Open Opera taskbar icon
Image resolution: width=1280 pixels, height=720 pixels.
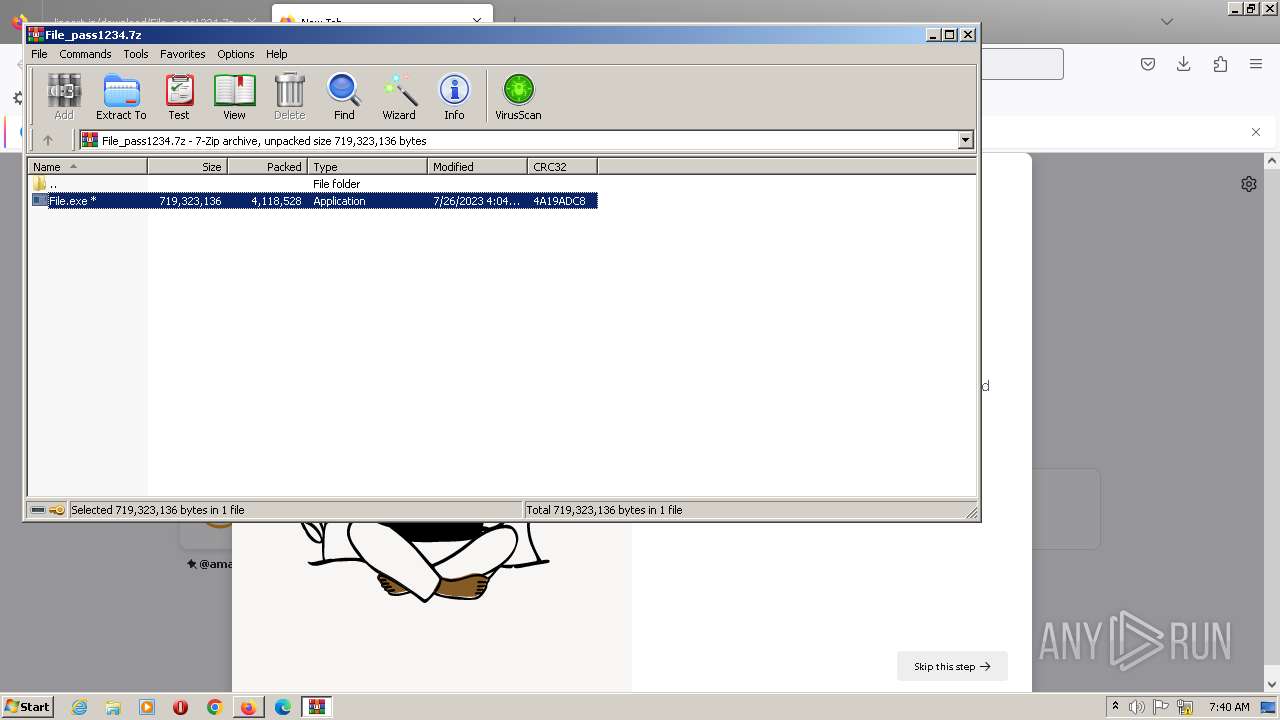point(181,707)
